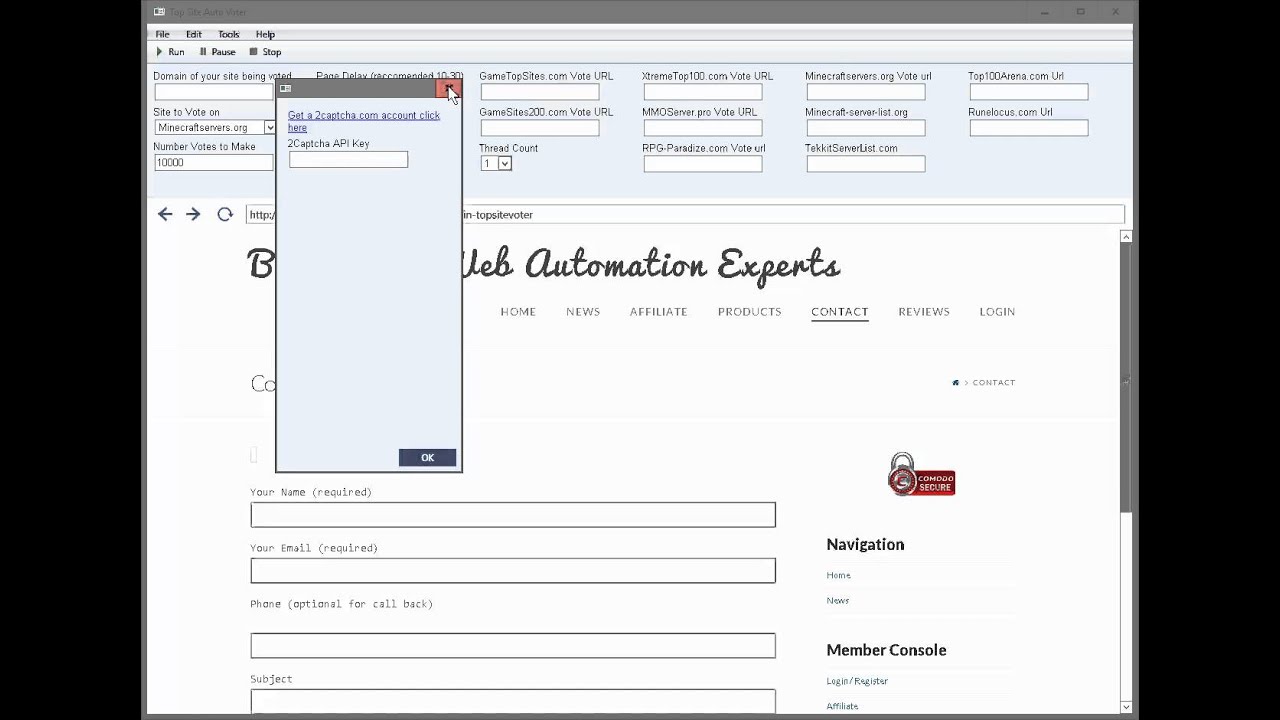Click the GameTopSites.com Vote URL field

(540, 92)
